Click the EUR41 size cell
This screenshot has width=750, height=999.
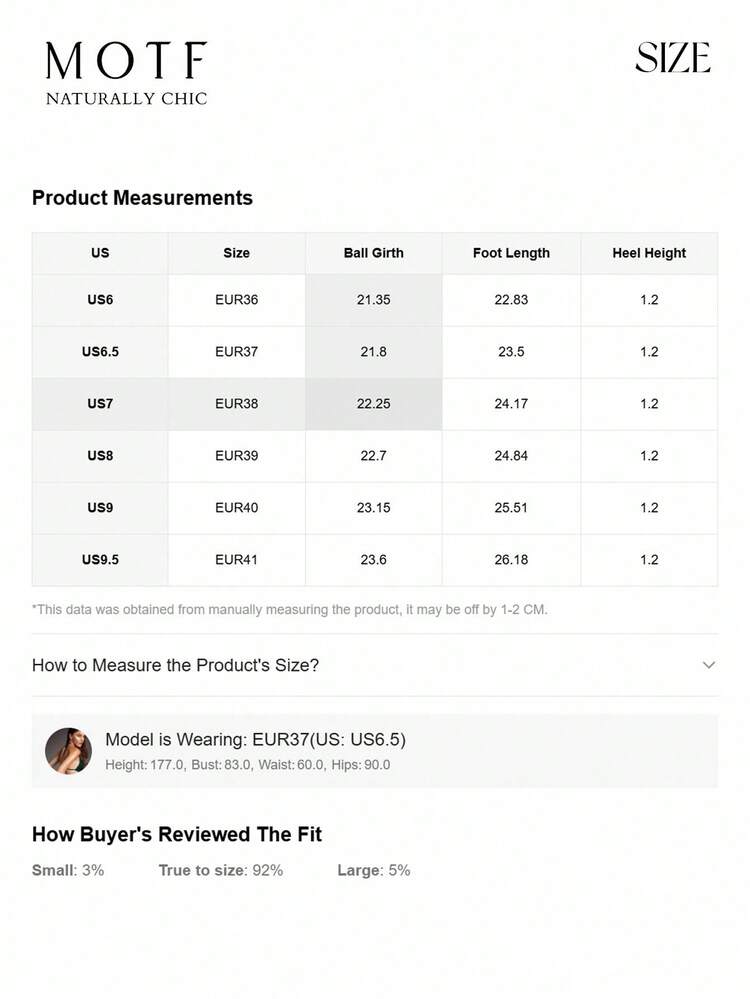236,560
